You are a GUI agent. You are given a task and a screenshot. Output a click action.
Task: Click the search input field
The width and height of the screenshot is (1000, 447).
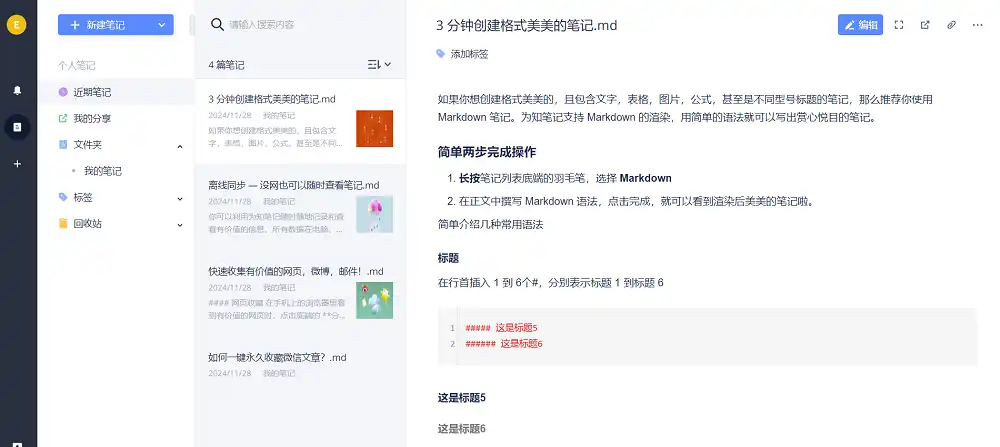300,24
